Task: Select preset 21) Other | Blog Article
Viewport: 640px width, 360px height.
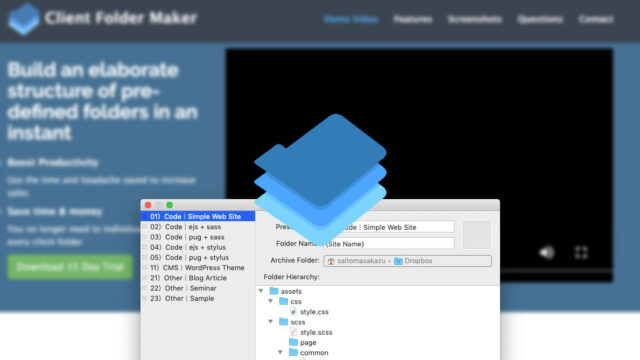Action: [x=198, y=278]
